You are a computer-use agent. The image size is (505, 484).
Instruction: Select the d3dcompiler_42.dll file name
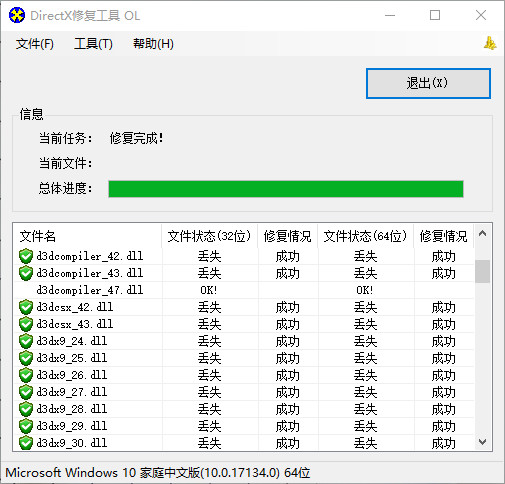click(90, 256)
